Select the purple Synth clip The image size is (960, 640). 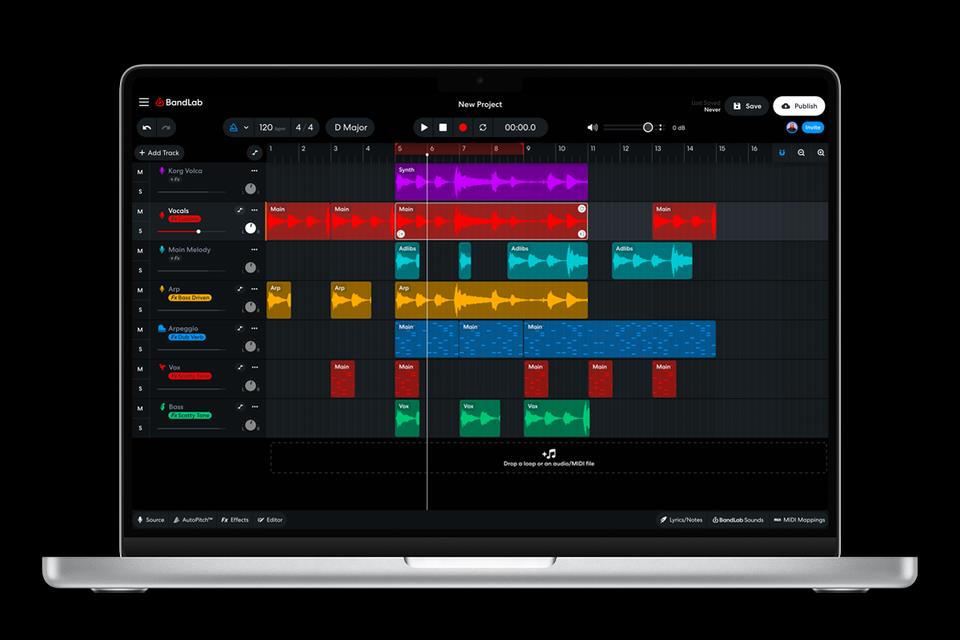[490, 182]
